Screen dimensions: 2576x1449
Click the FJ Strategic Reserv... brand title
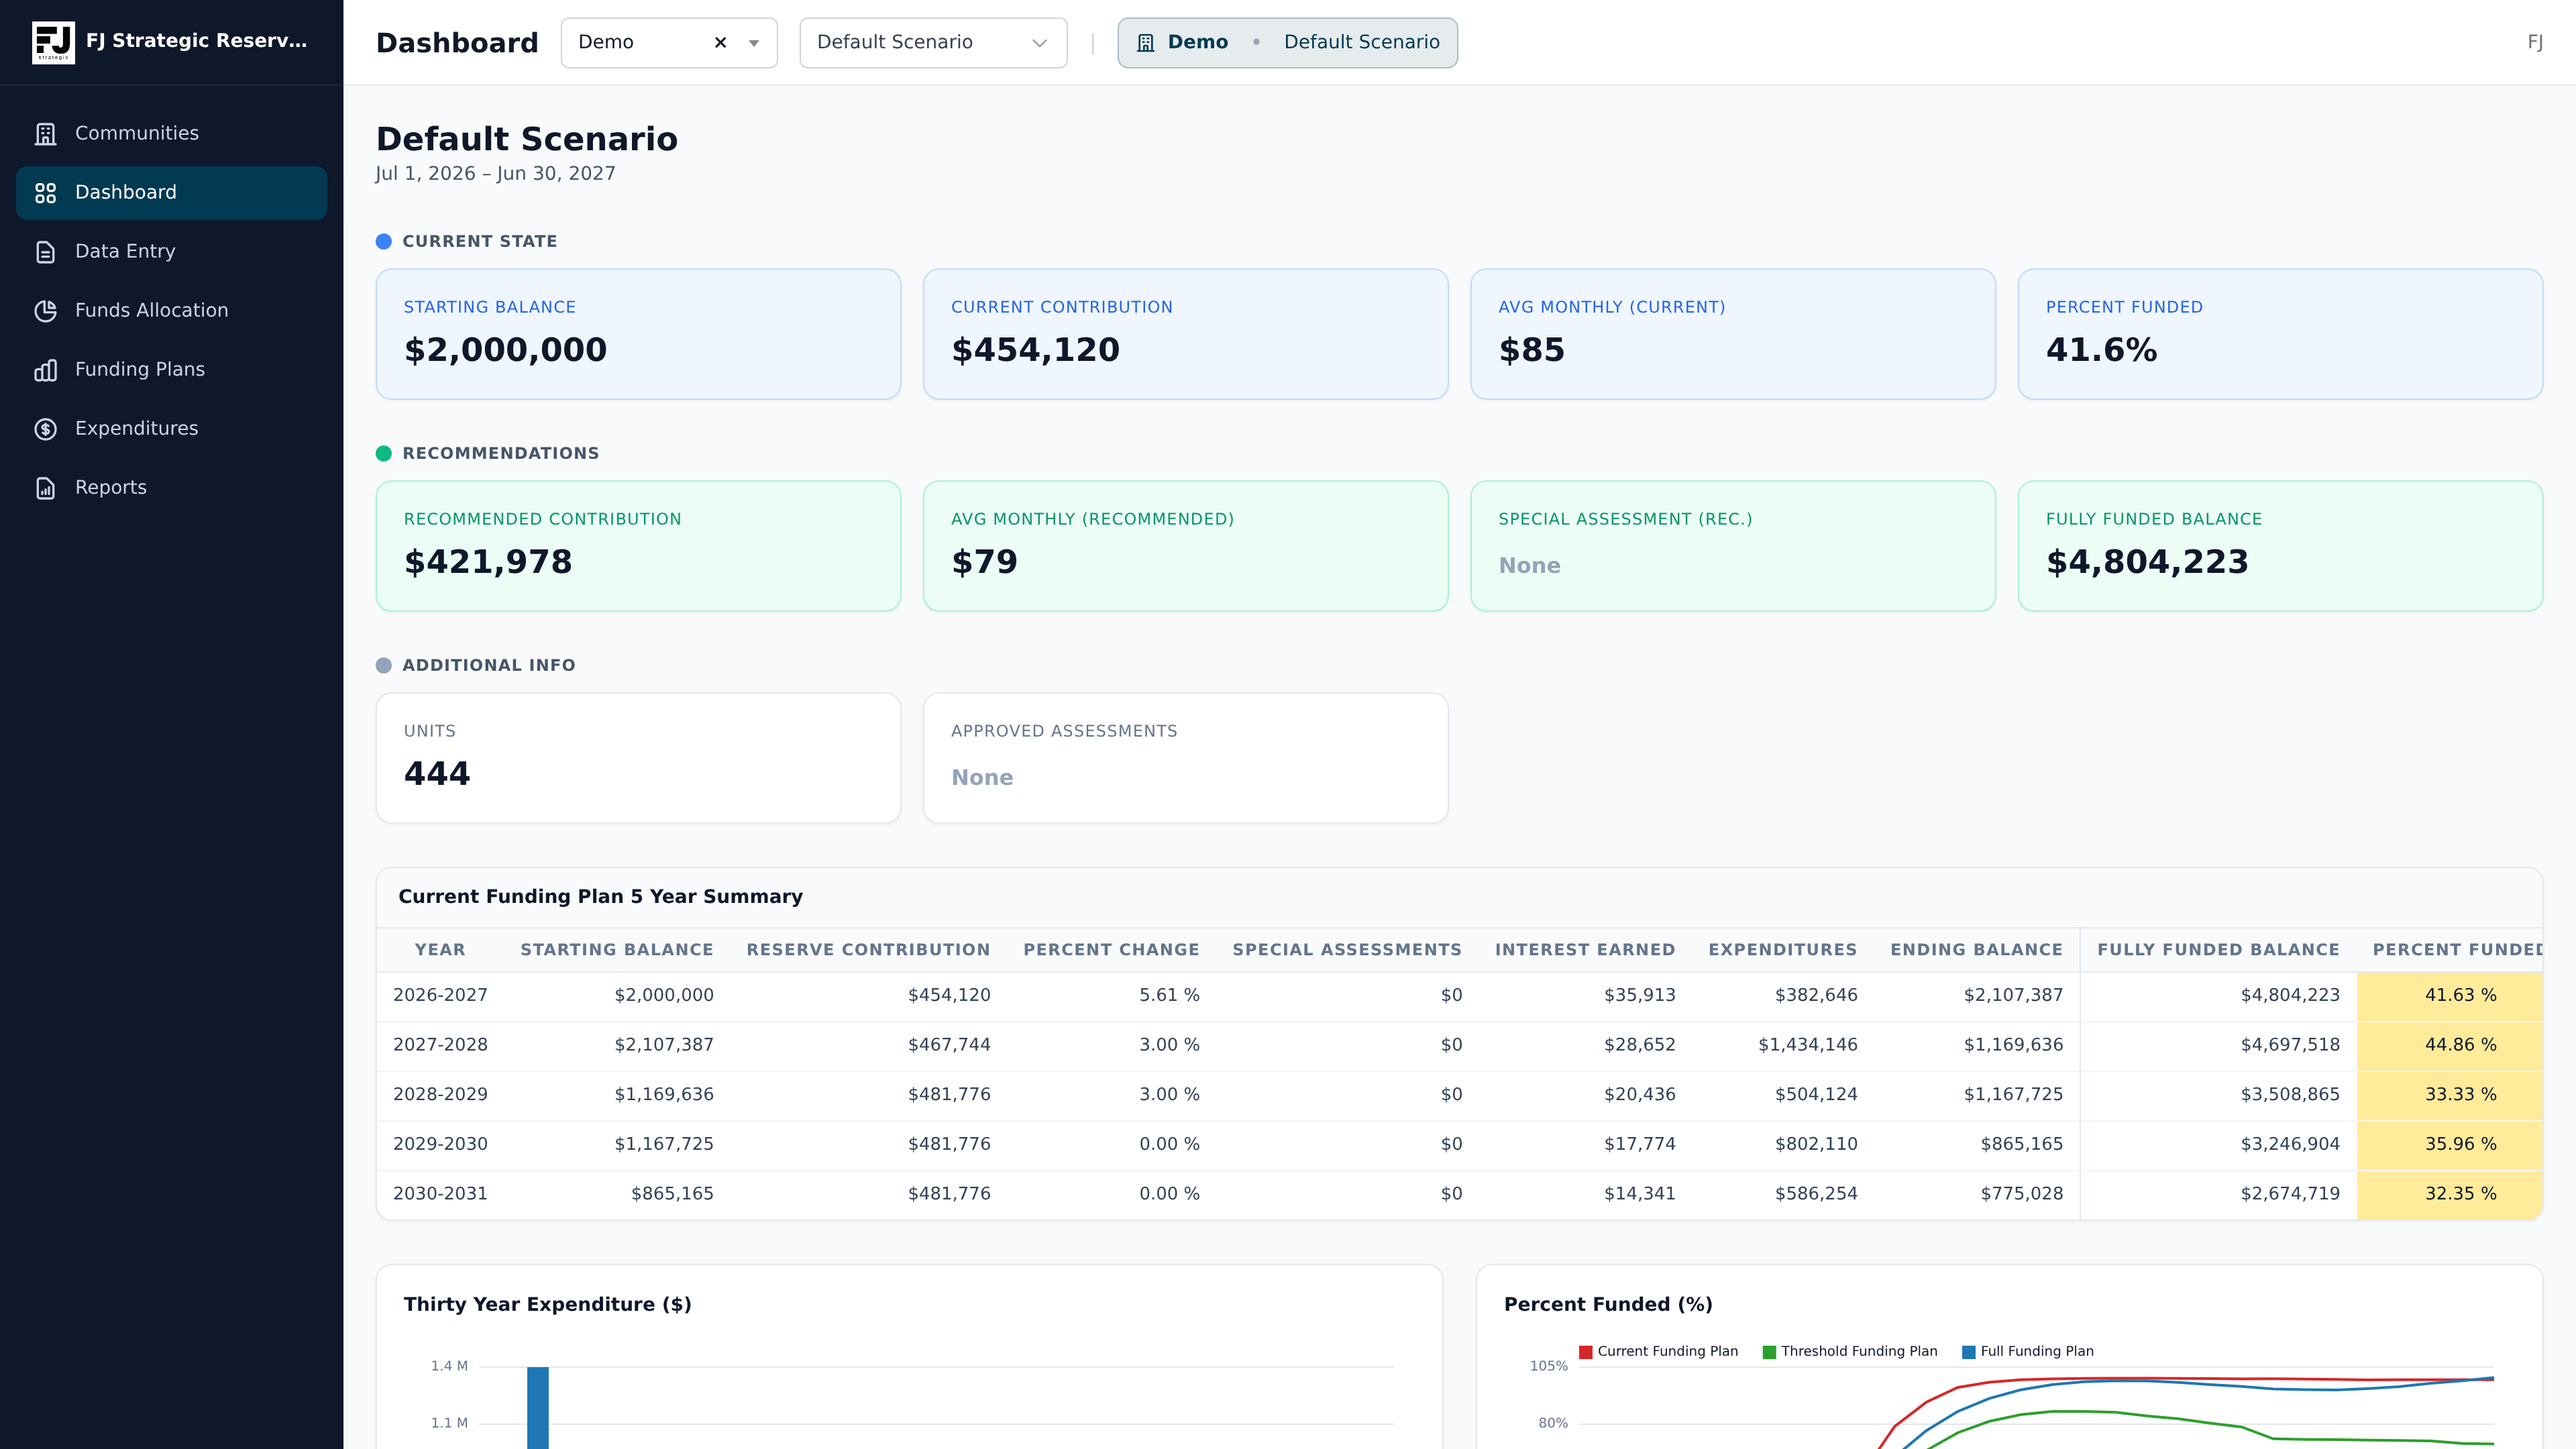point(196,41)
